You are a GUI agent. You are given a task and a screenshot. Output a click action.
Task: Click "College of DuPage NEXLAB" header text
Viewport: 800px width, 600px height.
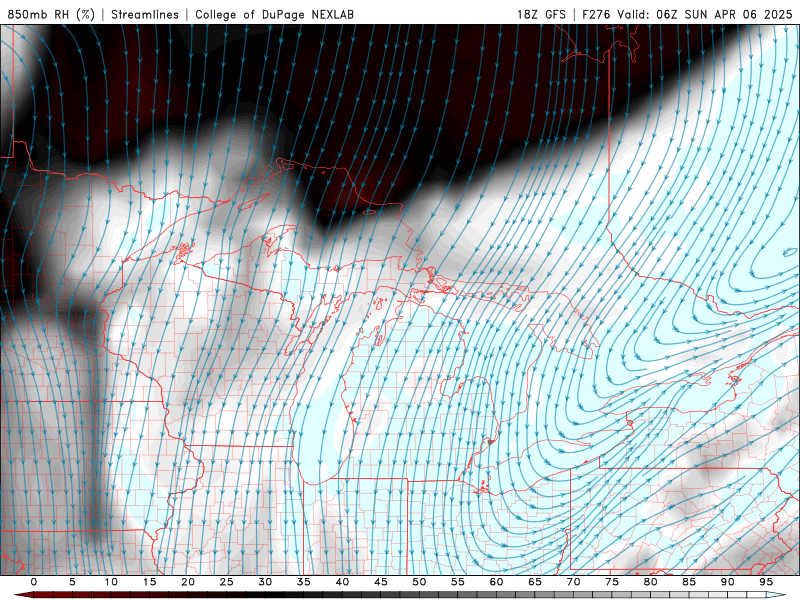point(274,14)
